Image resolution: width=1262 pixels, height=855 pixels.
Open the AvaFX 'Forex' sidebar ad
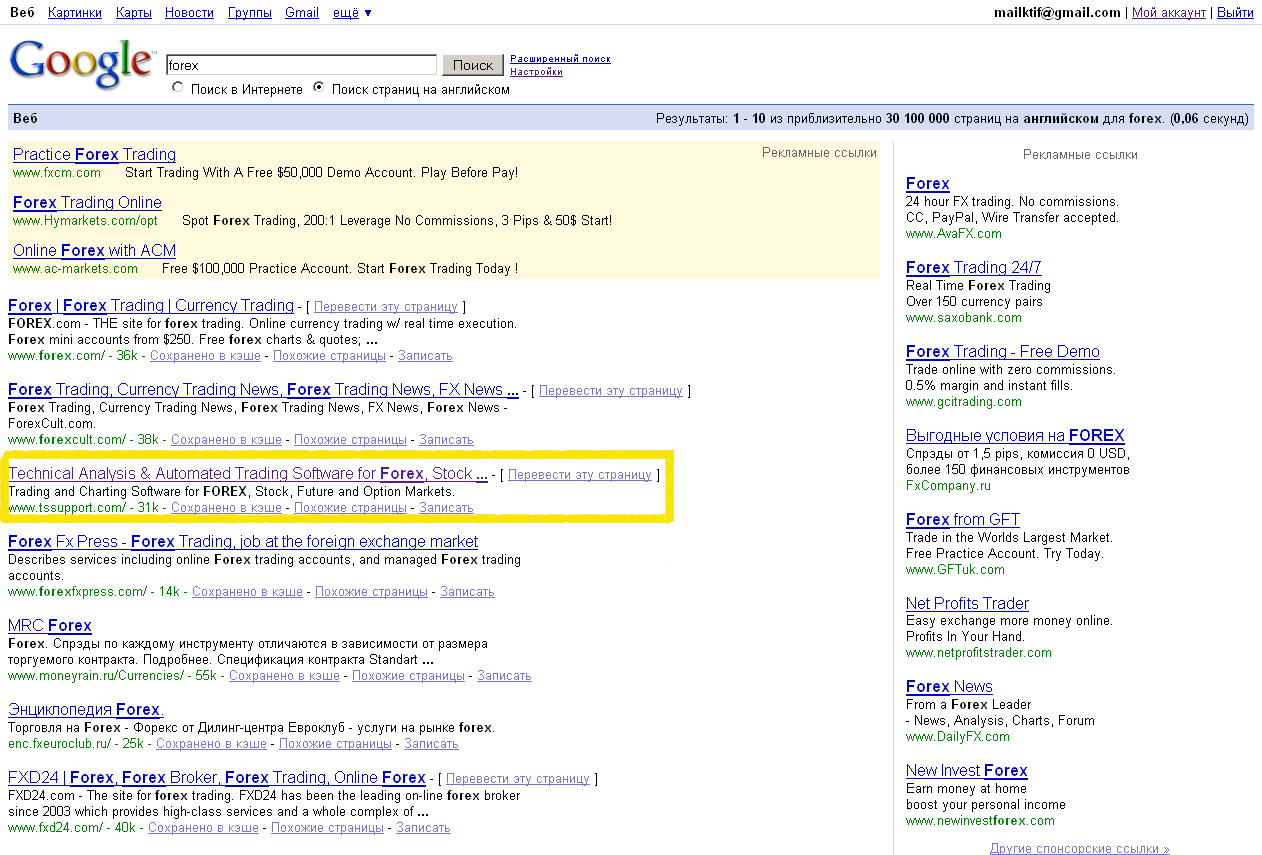928,184
